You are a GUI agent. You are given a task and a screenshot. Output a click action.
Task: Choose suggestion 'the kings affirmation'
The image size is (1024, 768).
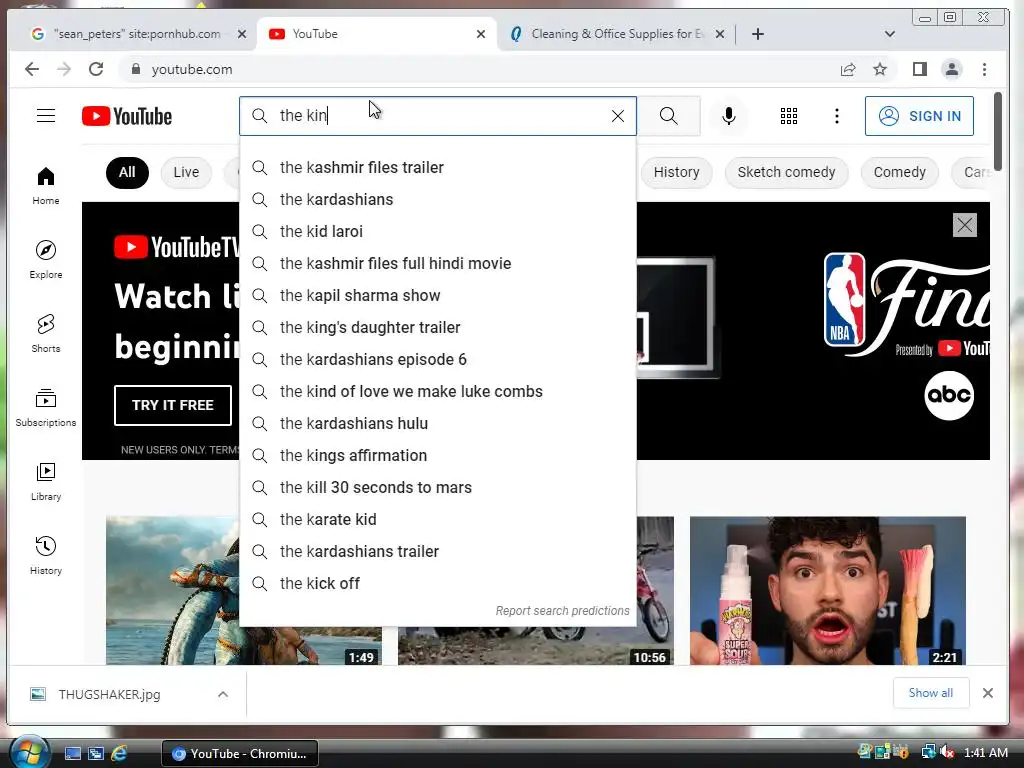pos(438,456)
